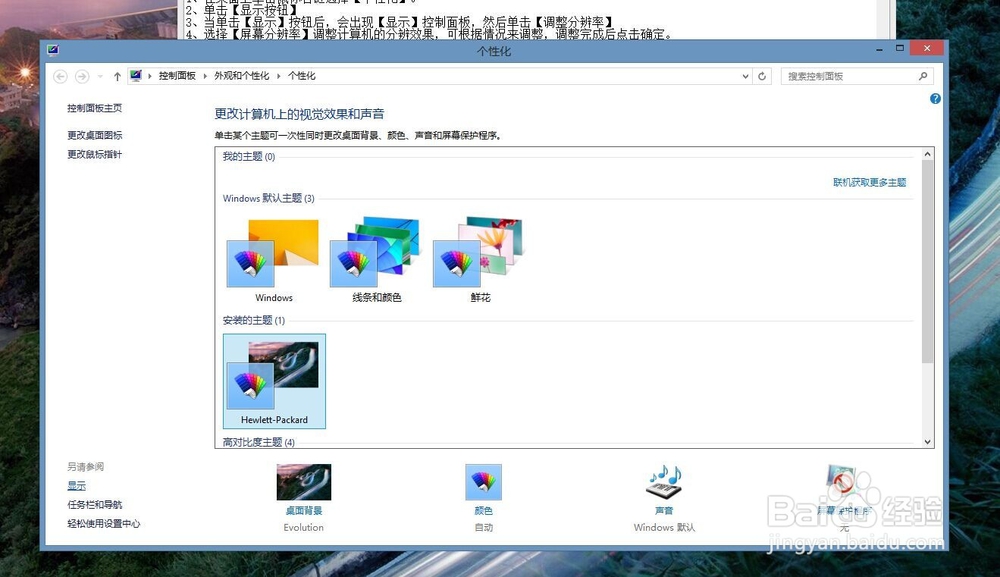Click the search magnifier icon

923,77
